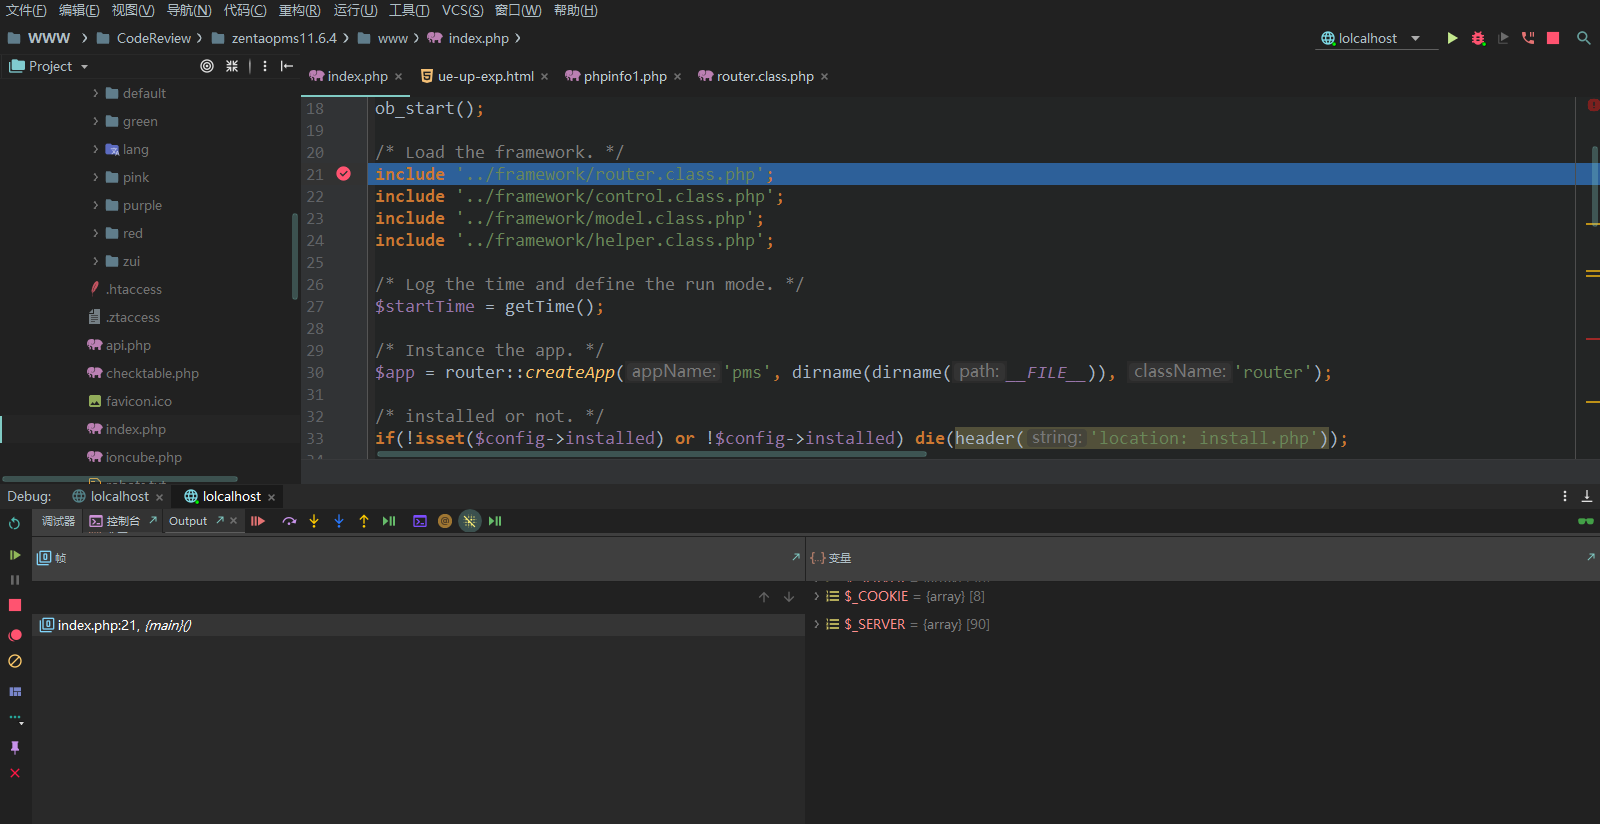The image size is (1600, 824).
Task: Click the Debug bug icon in top toolbar
Action: (1478, 38)
